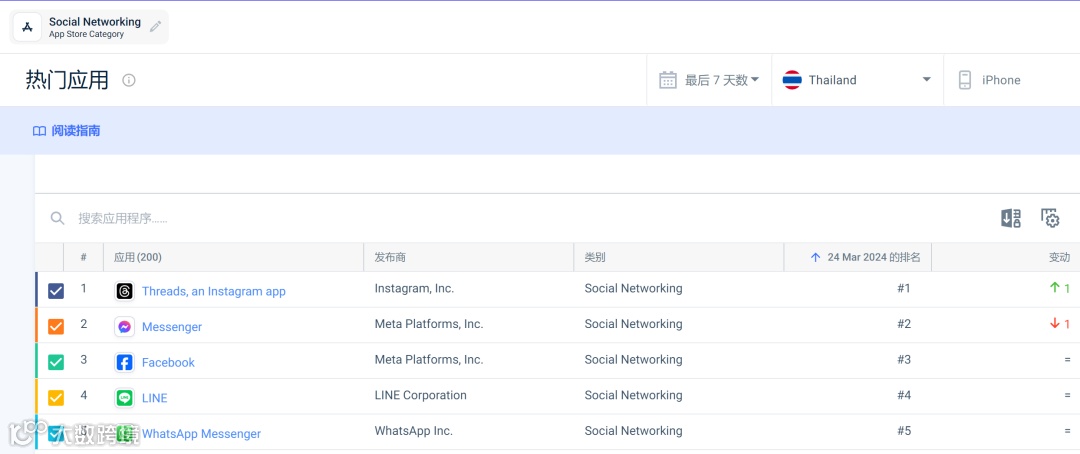Edit the Social Networking category with the pencil icon
1080x454 pixels.
[x=156, y=27]
